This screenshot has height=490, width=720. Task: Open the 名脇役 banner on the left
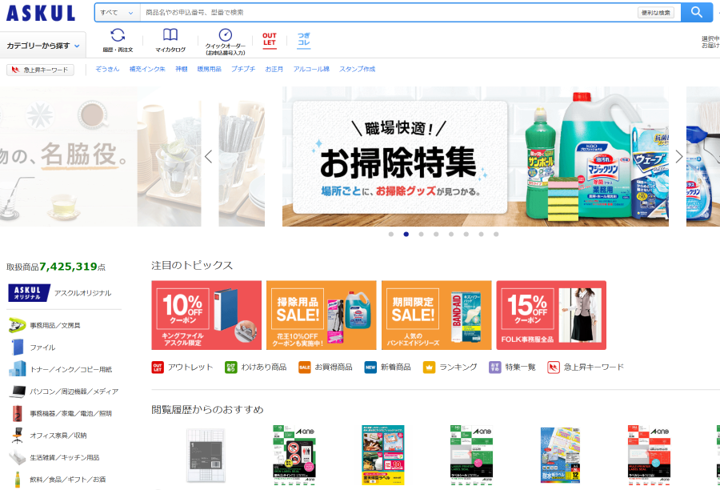click(x=100, y=157)
